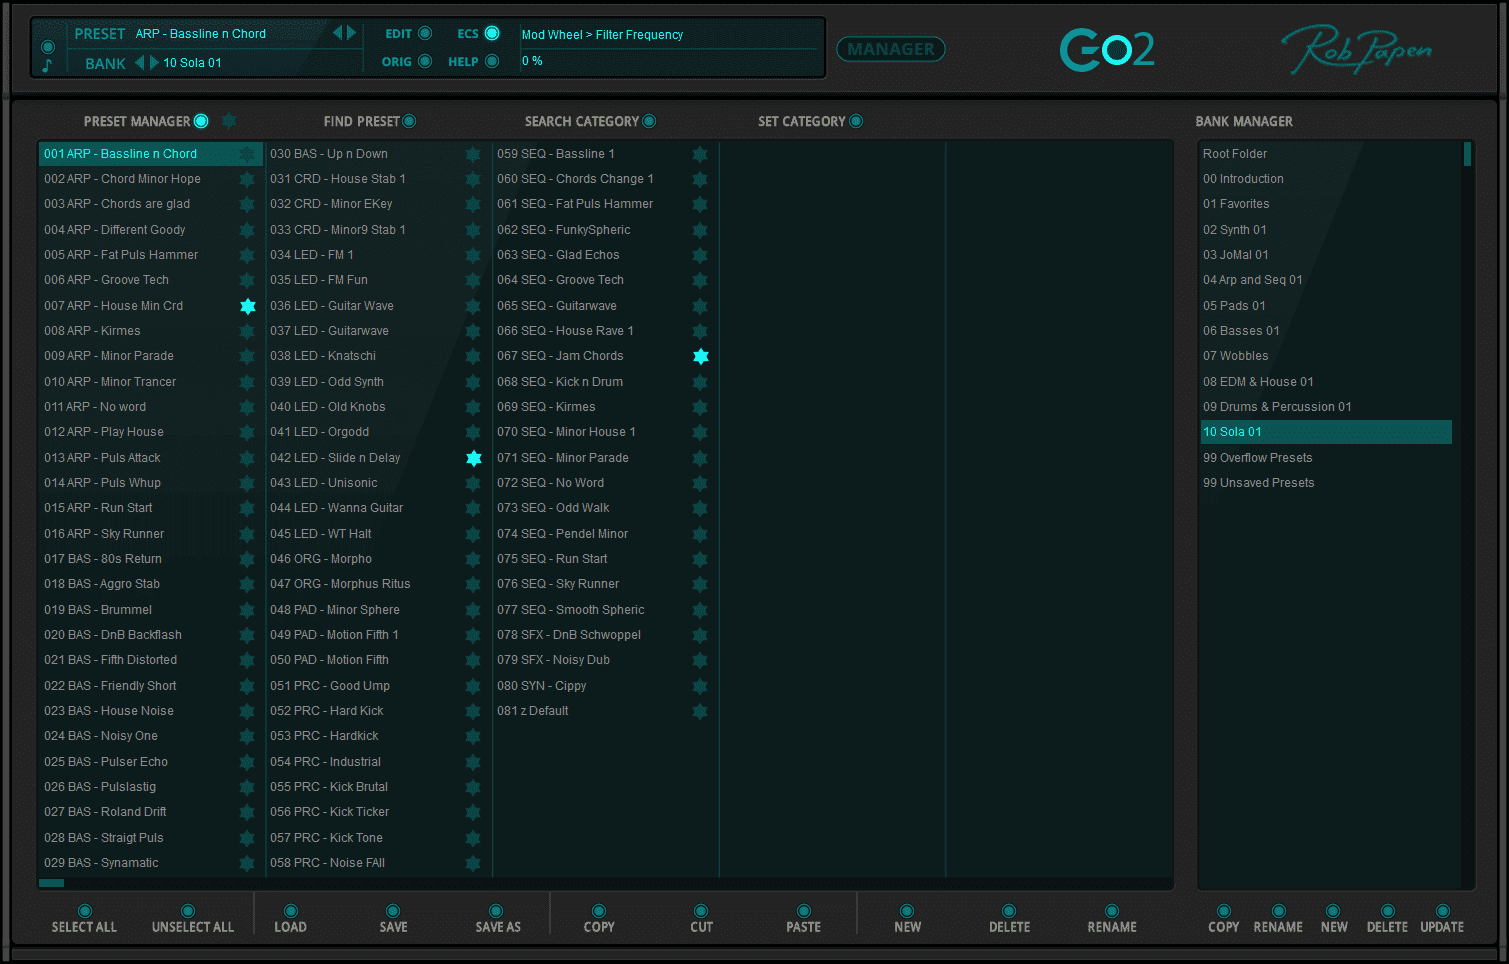Click the MANAGER button
1509x964 pixels.
(891, 49)
